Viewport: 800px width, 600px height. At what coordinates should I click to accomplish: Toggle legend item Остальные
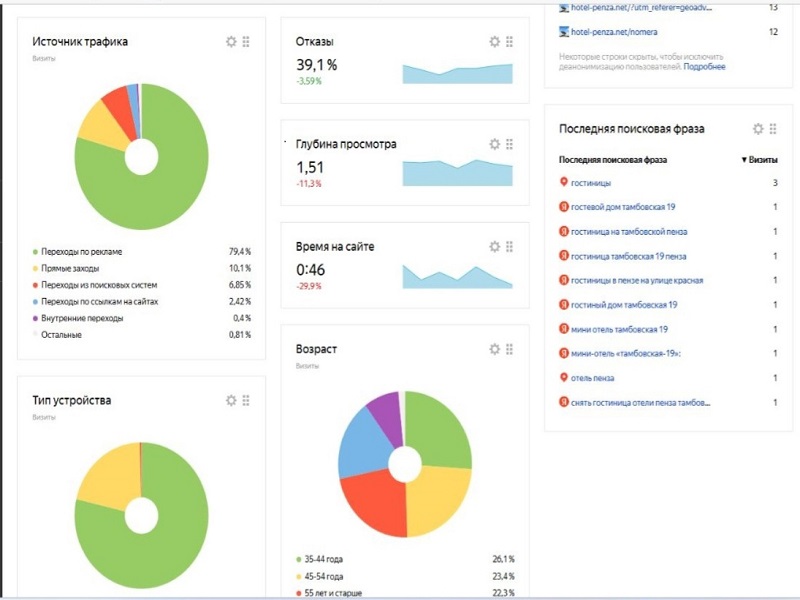click(57, 335)
